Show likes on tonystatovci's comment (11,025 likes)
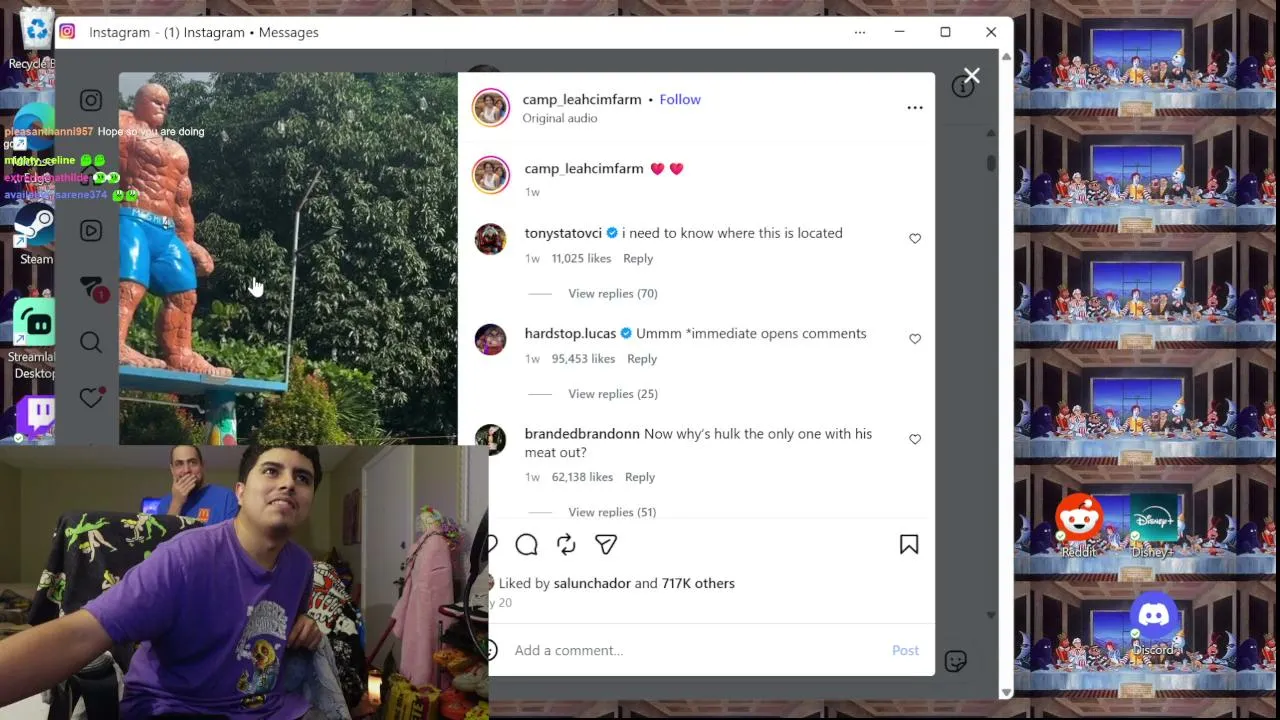 click(581, 258)
